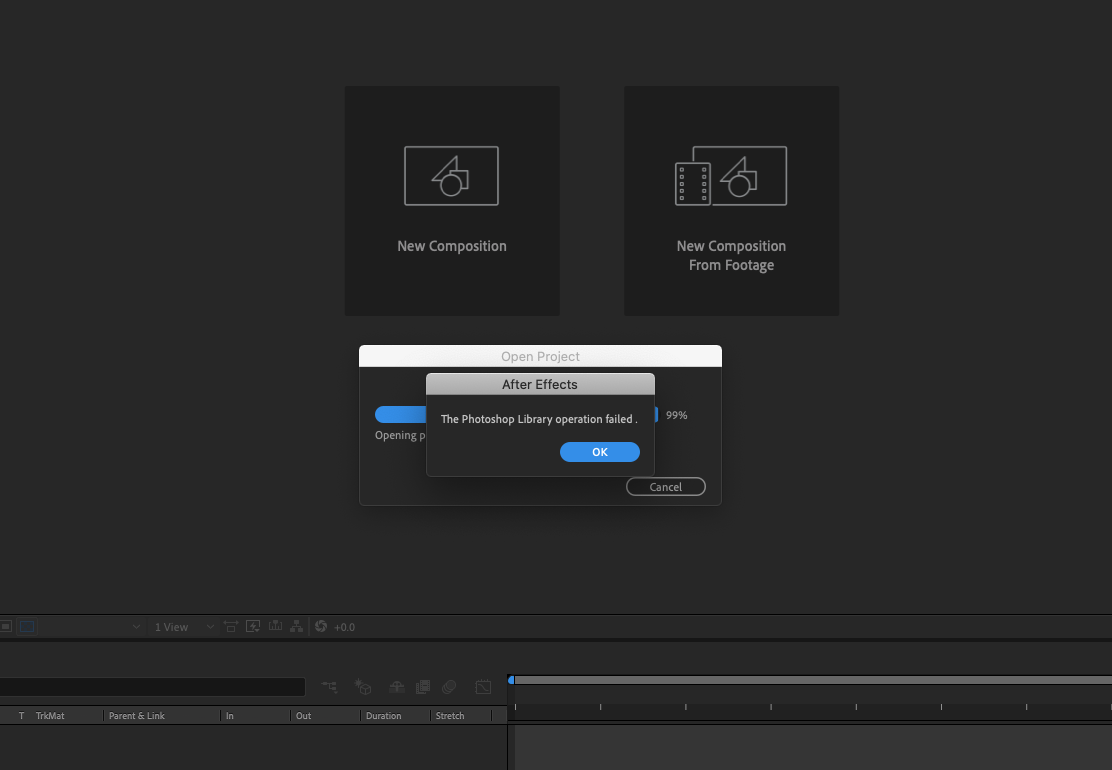The width and height of the screenshot is (1112, 770).
Task: Open the Composition Mini-Flowchart icon
Action: 330,686
